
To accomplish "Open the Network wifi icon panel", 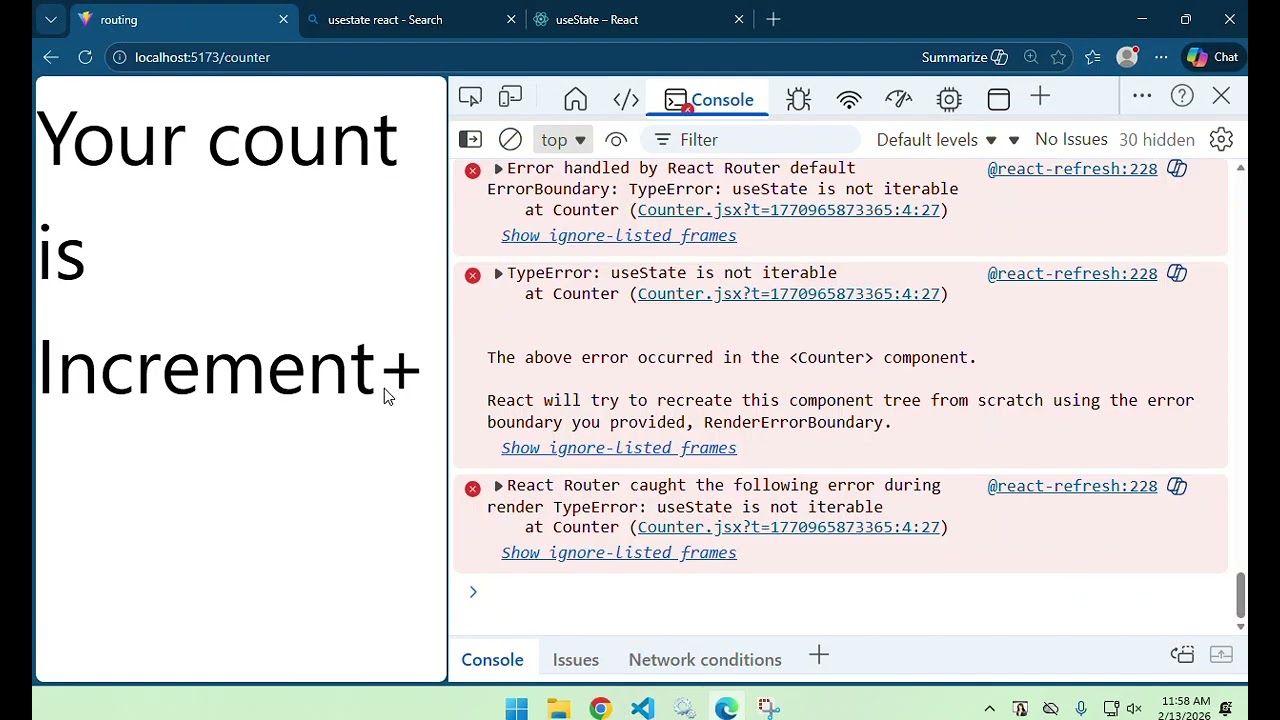I will [849, 98].
